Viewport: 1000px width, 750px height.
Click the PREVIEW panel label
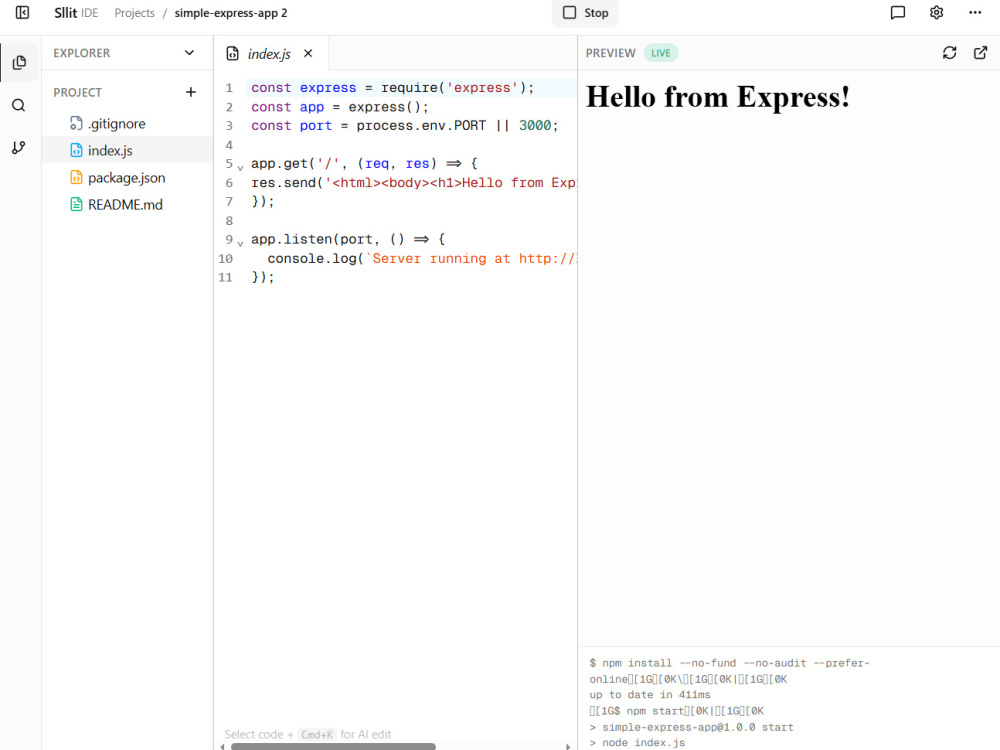pyautogui.click(x=610, y=53)
